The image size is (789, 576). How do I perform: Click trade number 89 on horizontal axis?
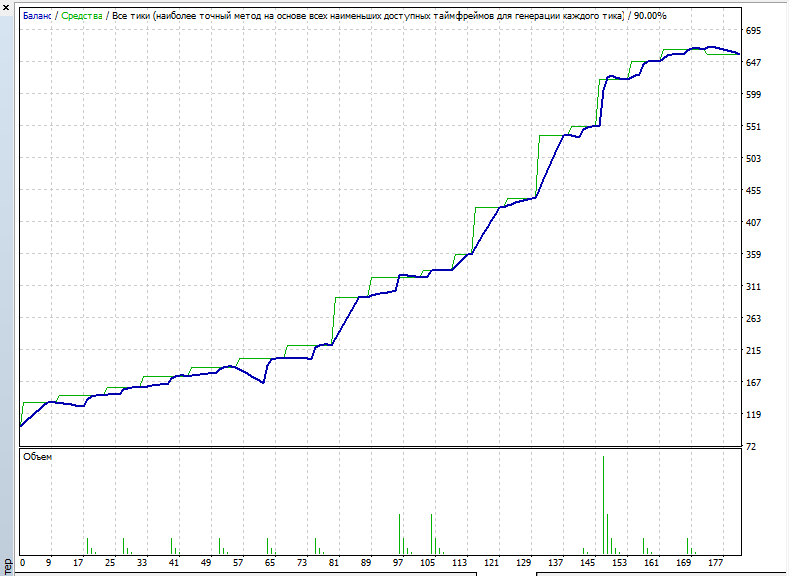(366, 563)
